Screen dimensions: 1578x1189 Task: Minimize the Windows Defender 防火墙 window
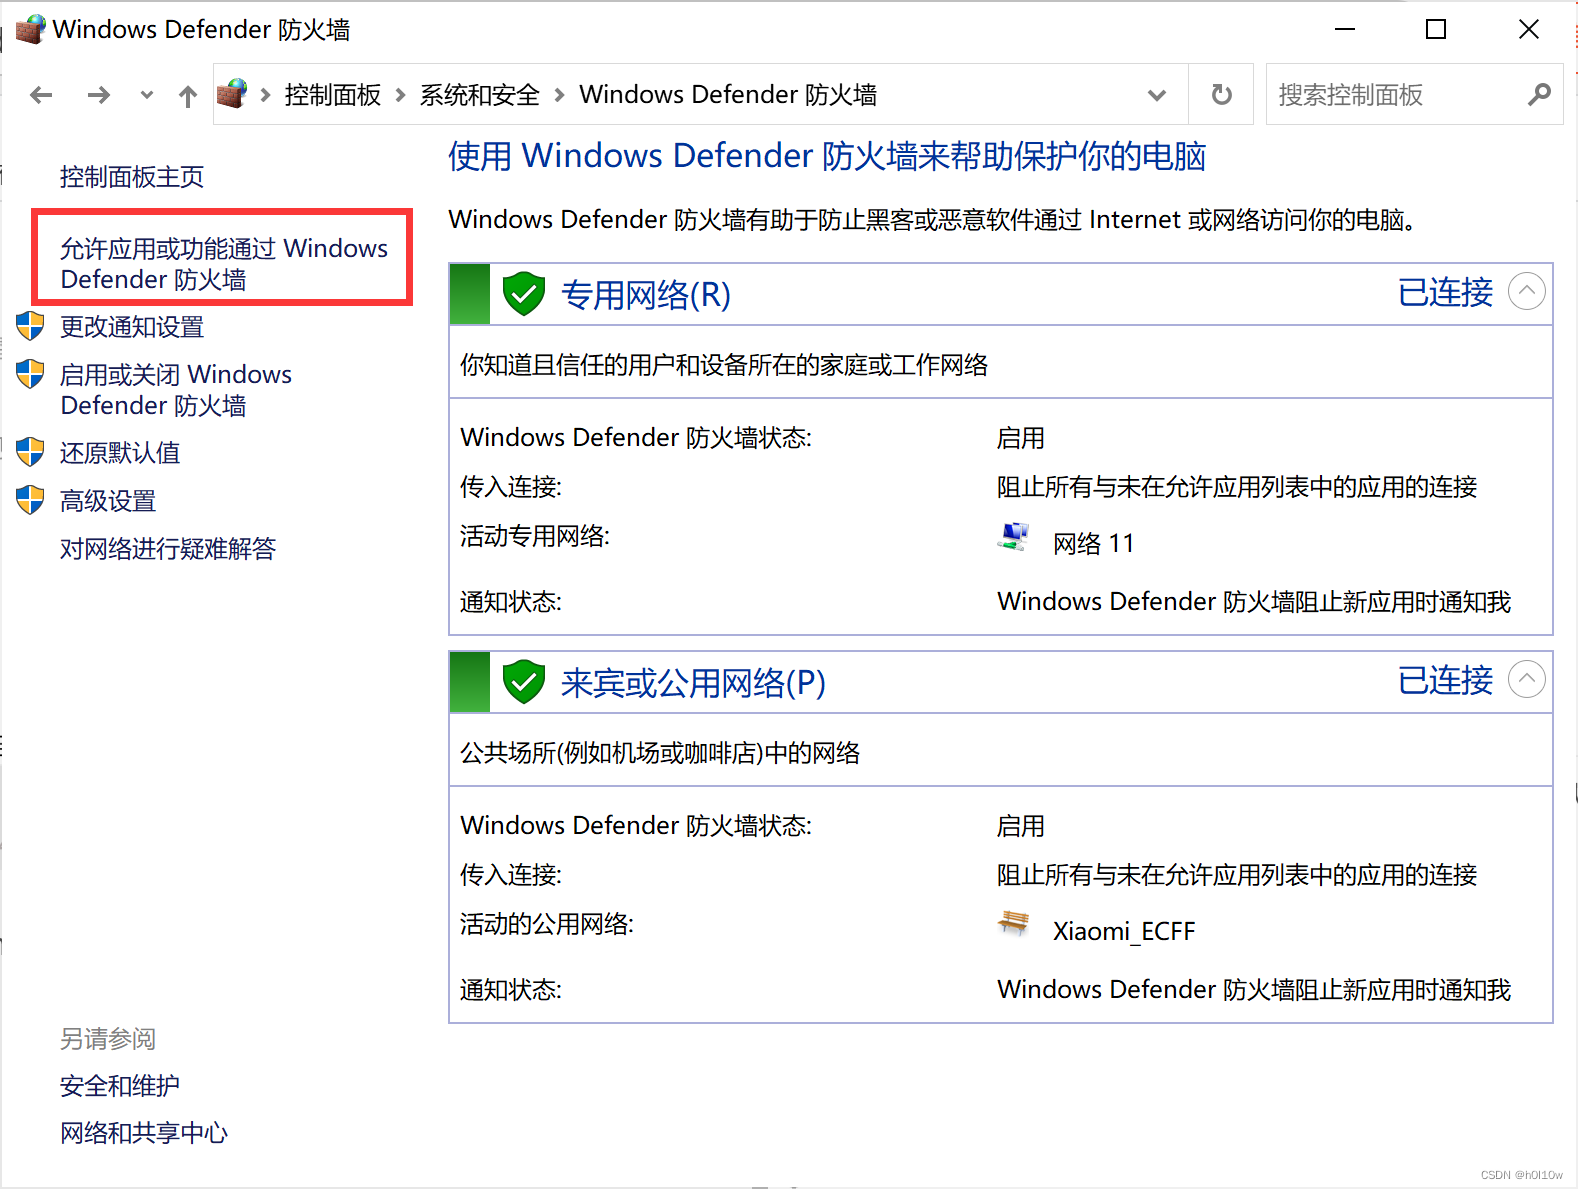1345,29
